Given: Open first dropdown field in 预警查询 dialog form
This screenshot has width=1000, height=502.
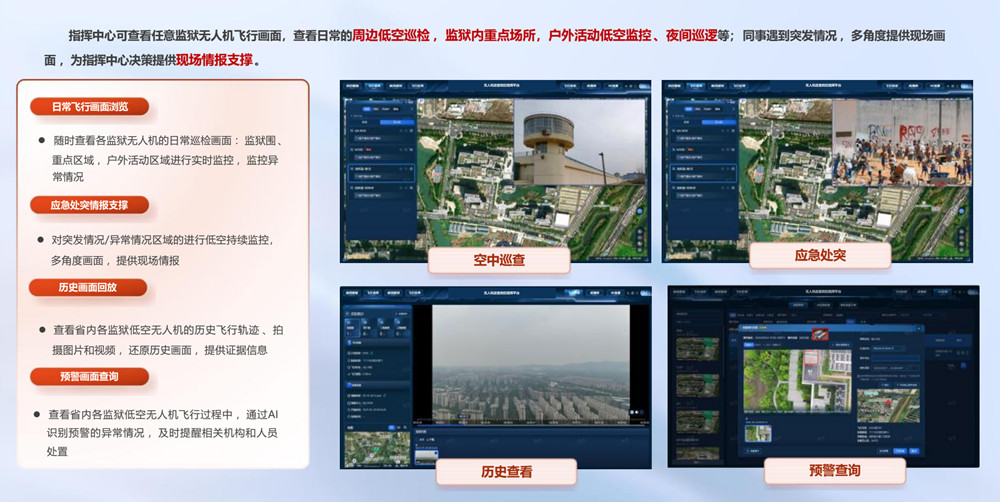Looking at the screenshot, I should tap(888, 348).
